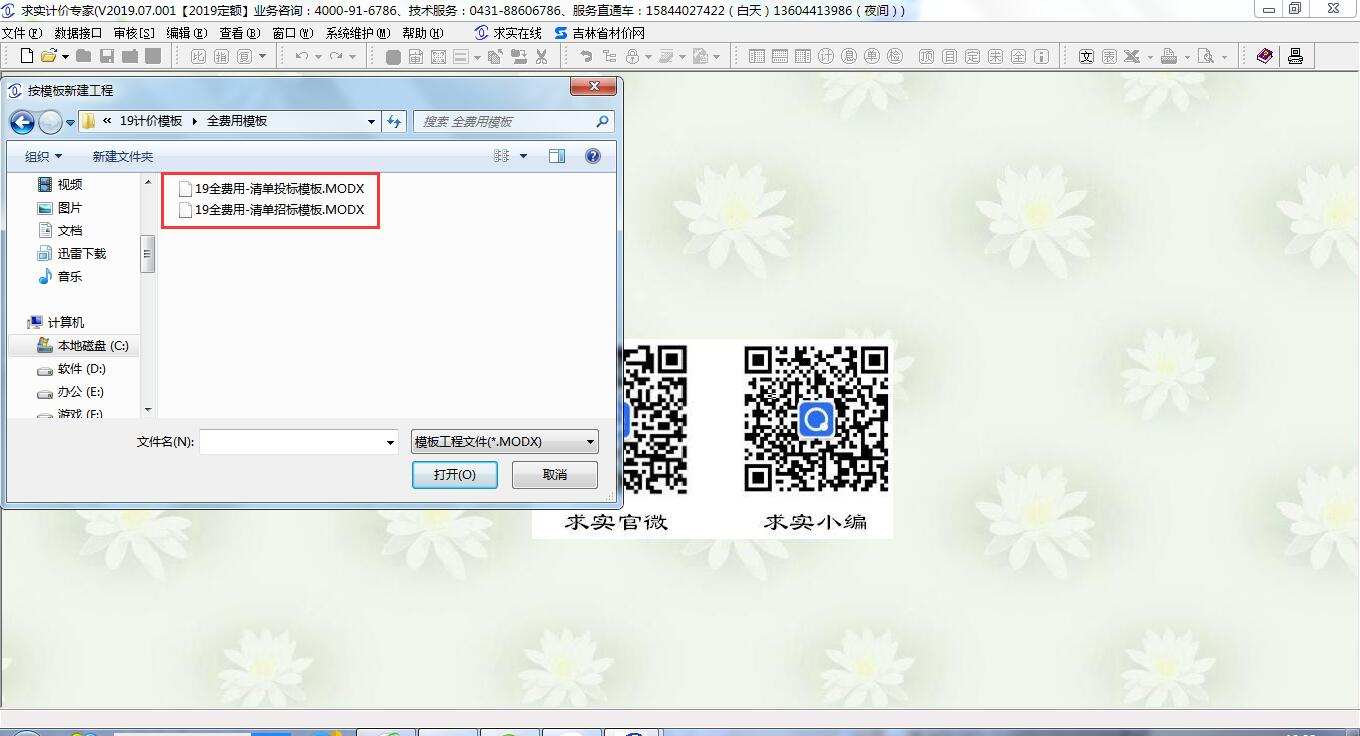Click 取消 to cancel the dialog
The image size is (1360, 736).
tap(555, 475)
